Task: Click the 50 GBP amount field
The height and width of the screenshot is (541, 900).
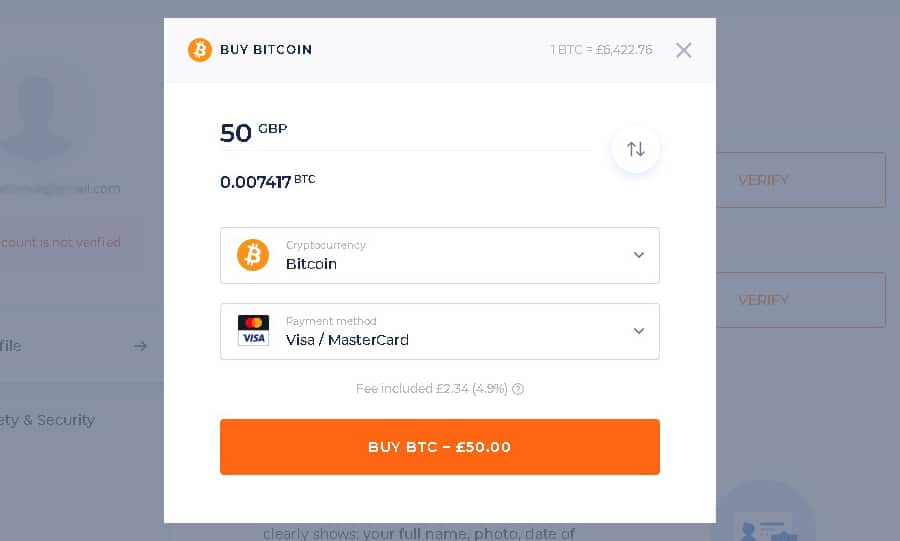Action: coord(400,133)
